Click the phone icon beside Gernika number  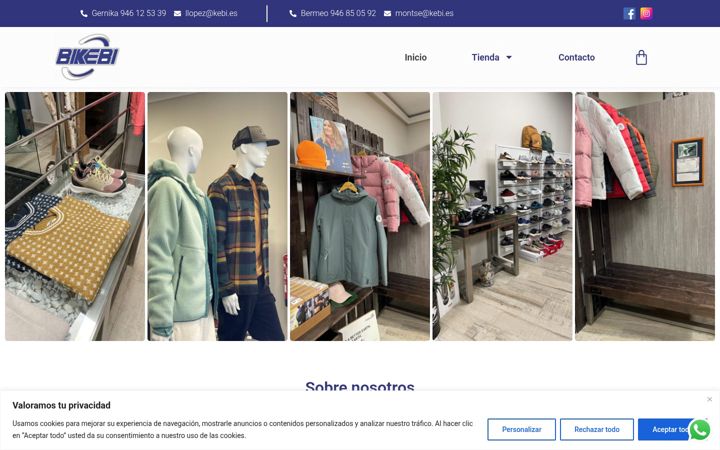coord(84,13)
